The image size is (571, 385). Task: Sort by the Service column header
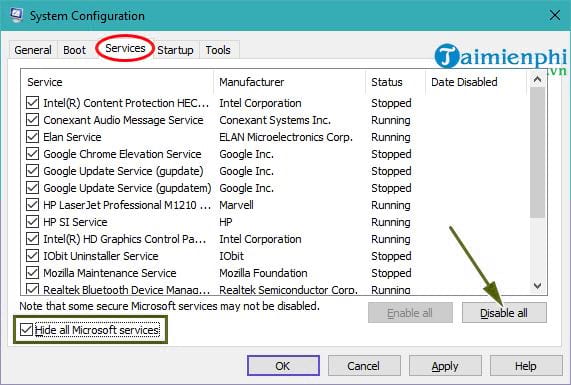coord(117,82)
